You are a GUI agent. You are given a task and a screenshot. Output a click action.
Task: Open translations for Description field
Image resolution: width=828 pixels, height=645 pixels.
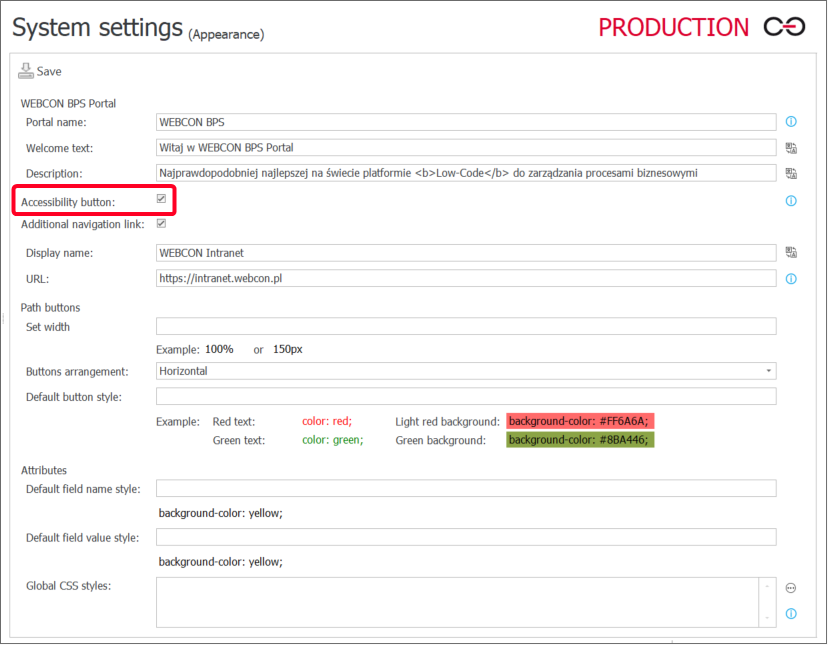791,173
